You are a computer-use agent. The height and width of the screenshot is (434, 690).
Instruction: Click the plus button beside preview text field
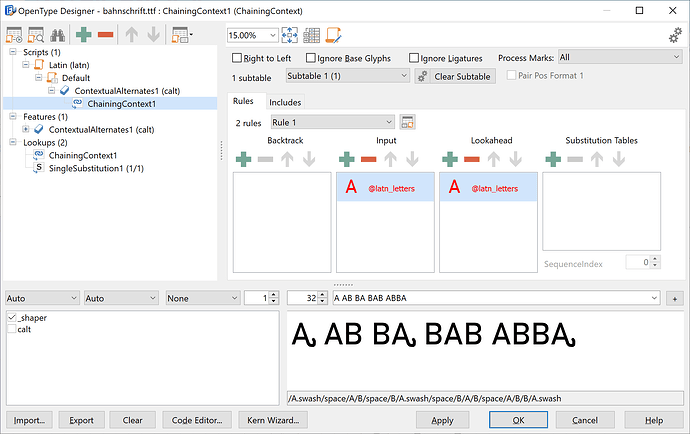[675, 298]
